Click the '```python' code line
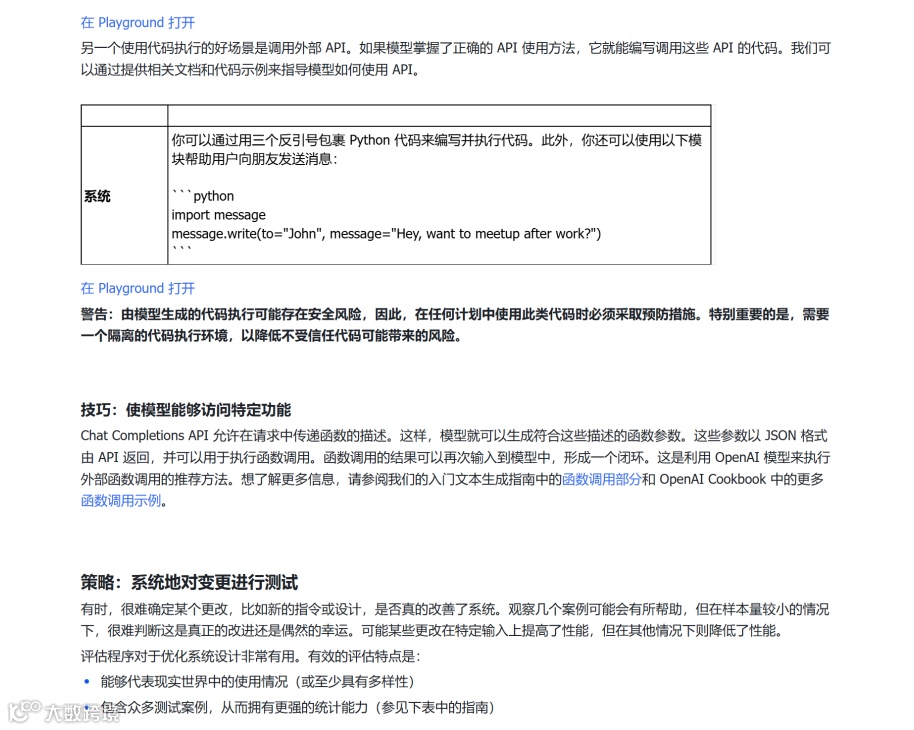Viewport: 914px width, 730px height. pos(203,196)
